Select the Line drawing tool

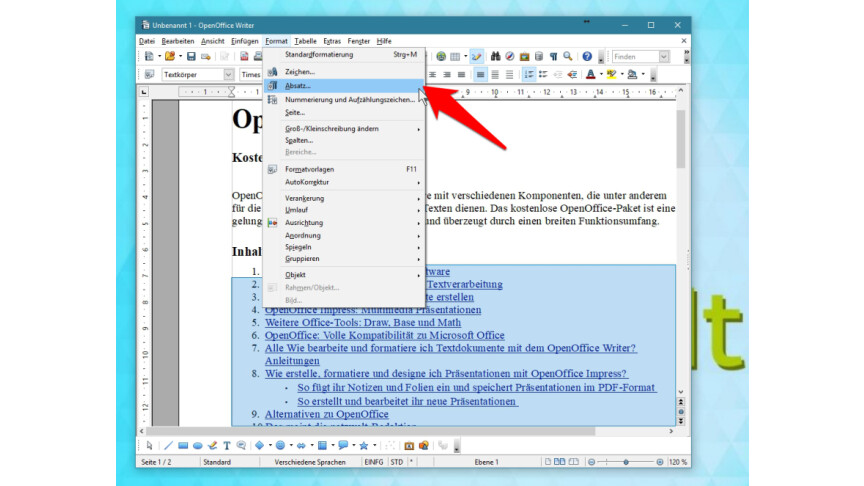point(168,446)
